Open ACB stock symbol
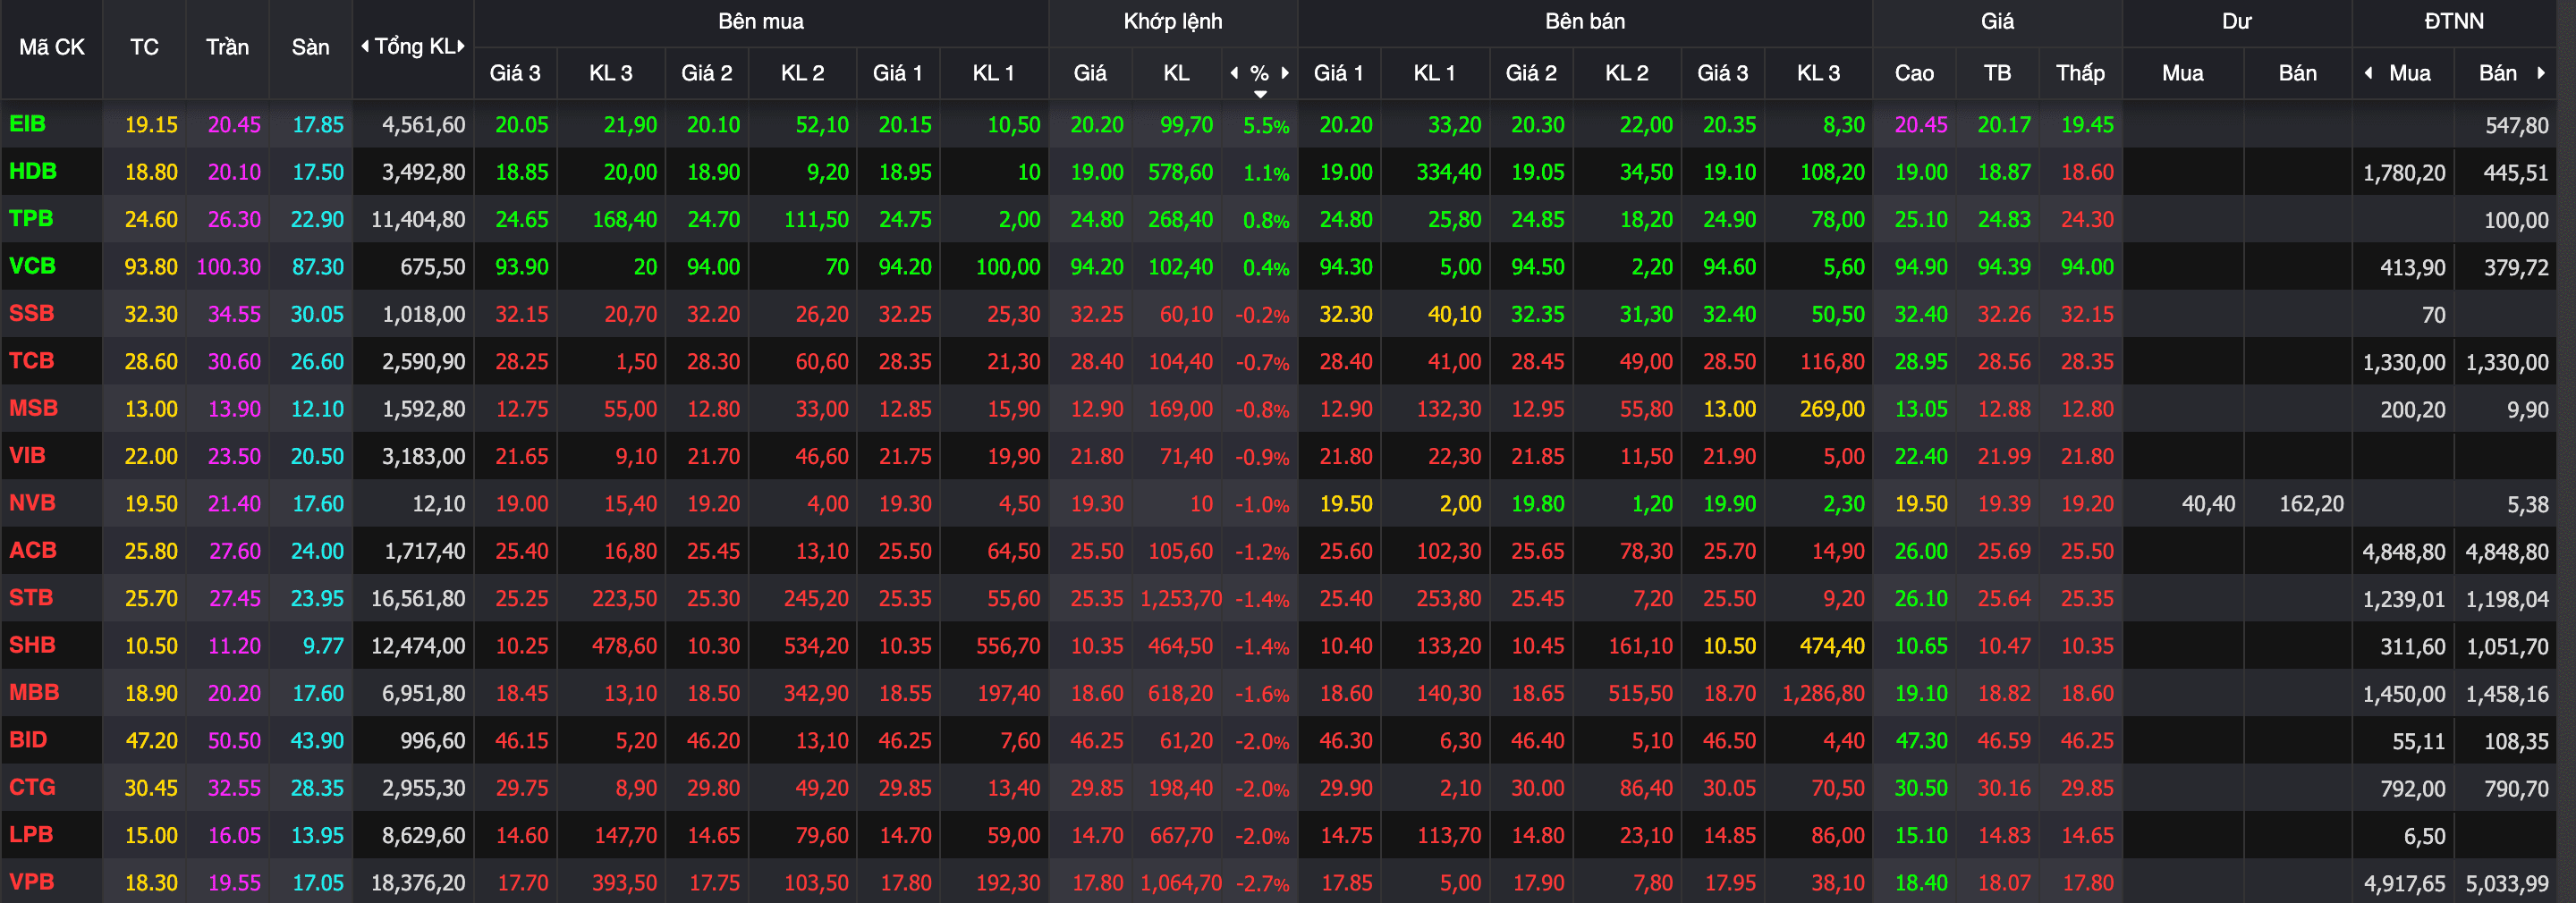The image size is (2576, 903). point(33,550)
